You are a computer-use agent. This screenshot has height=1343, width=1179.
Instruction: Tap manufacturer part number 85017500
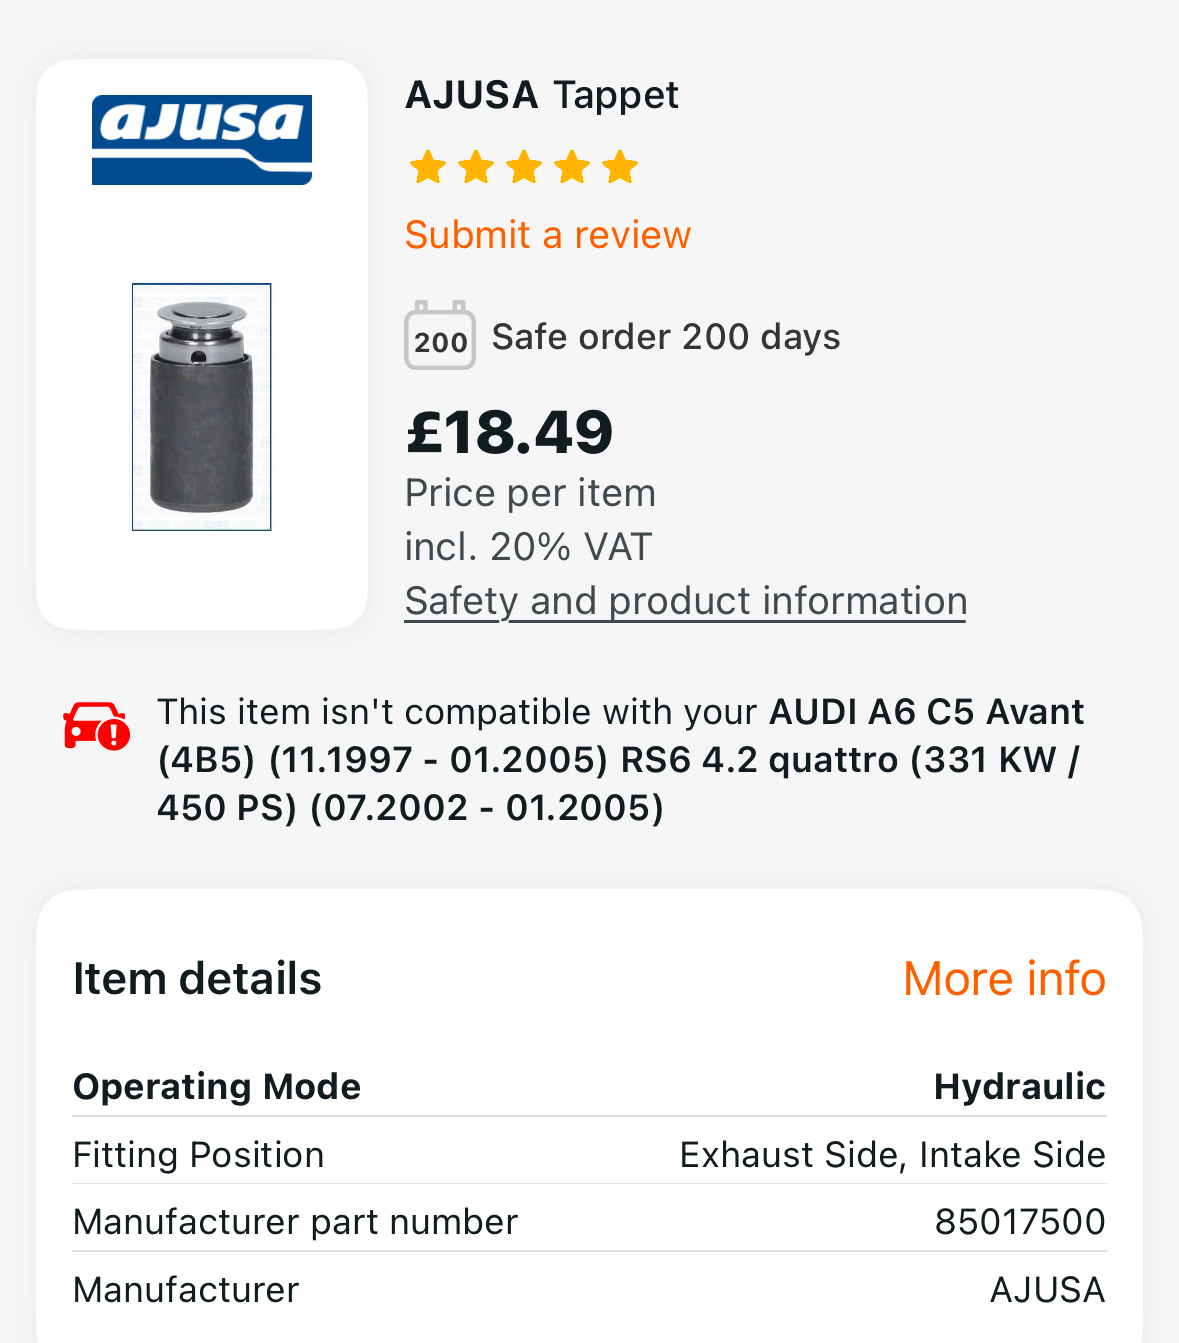[x=1019, y=1222]
